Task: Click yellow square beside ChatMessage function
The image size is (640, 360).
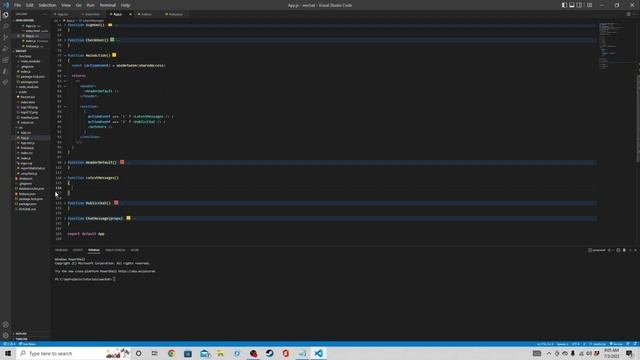Action: coord(129,218)
